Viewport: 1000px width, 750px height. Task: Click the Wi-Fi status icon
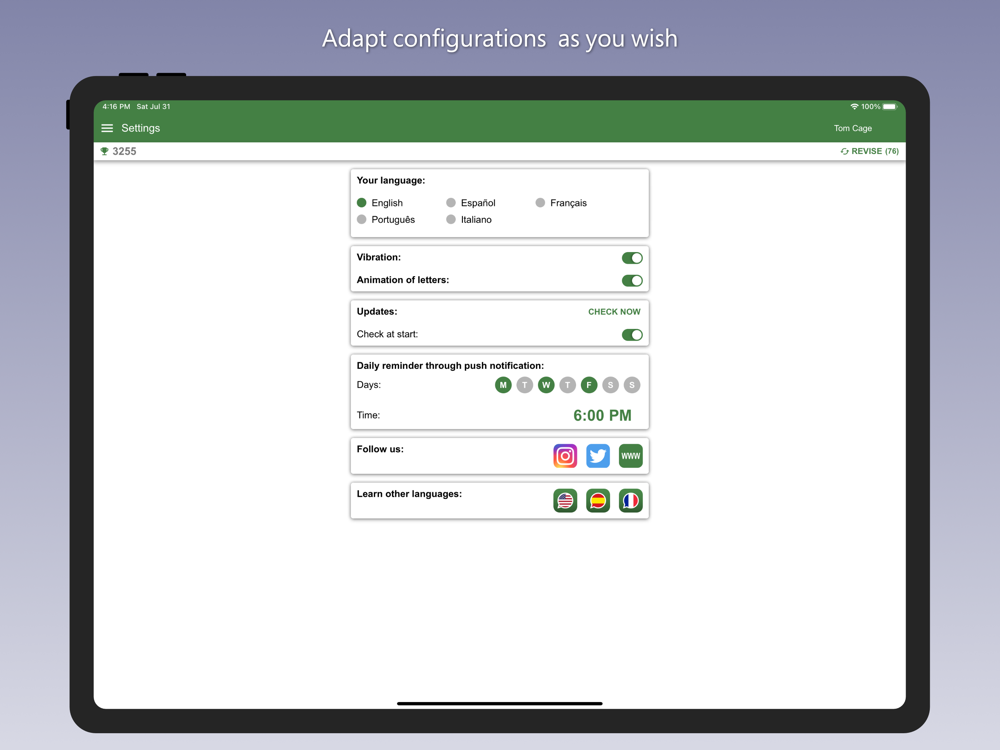[x=854, y=107]
